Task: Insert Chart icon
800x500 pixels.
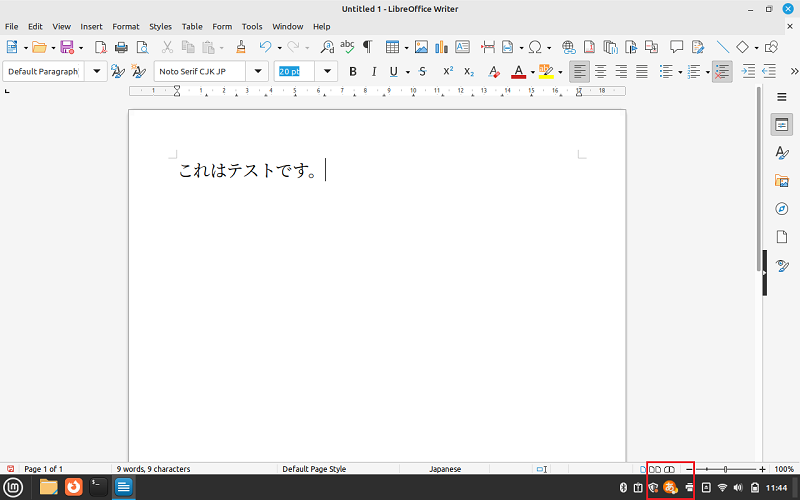Action: [x=441, y=47]
